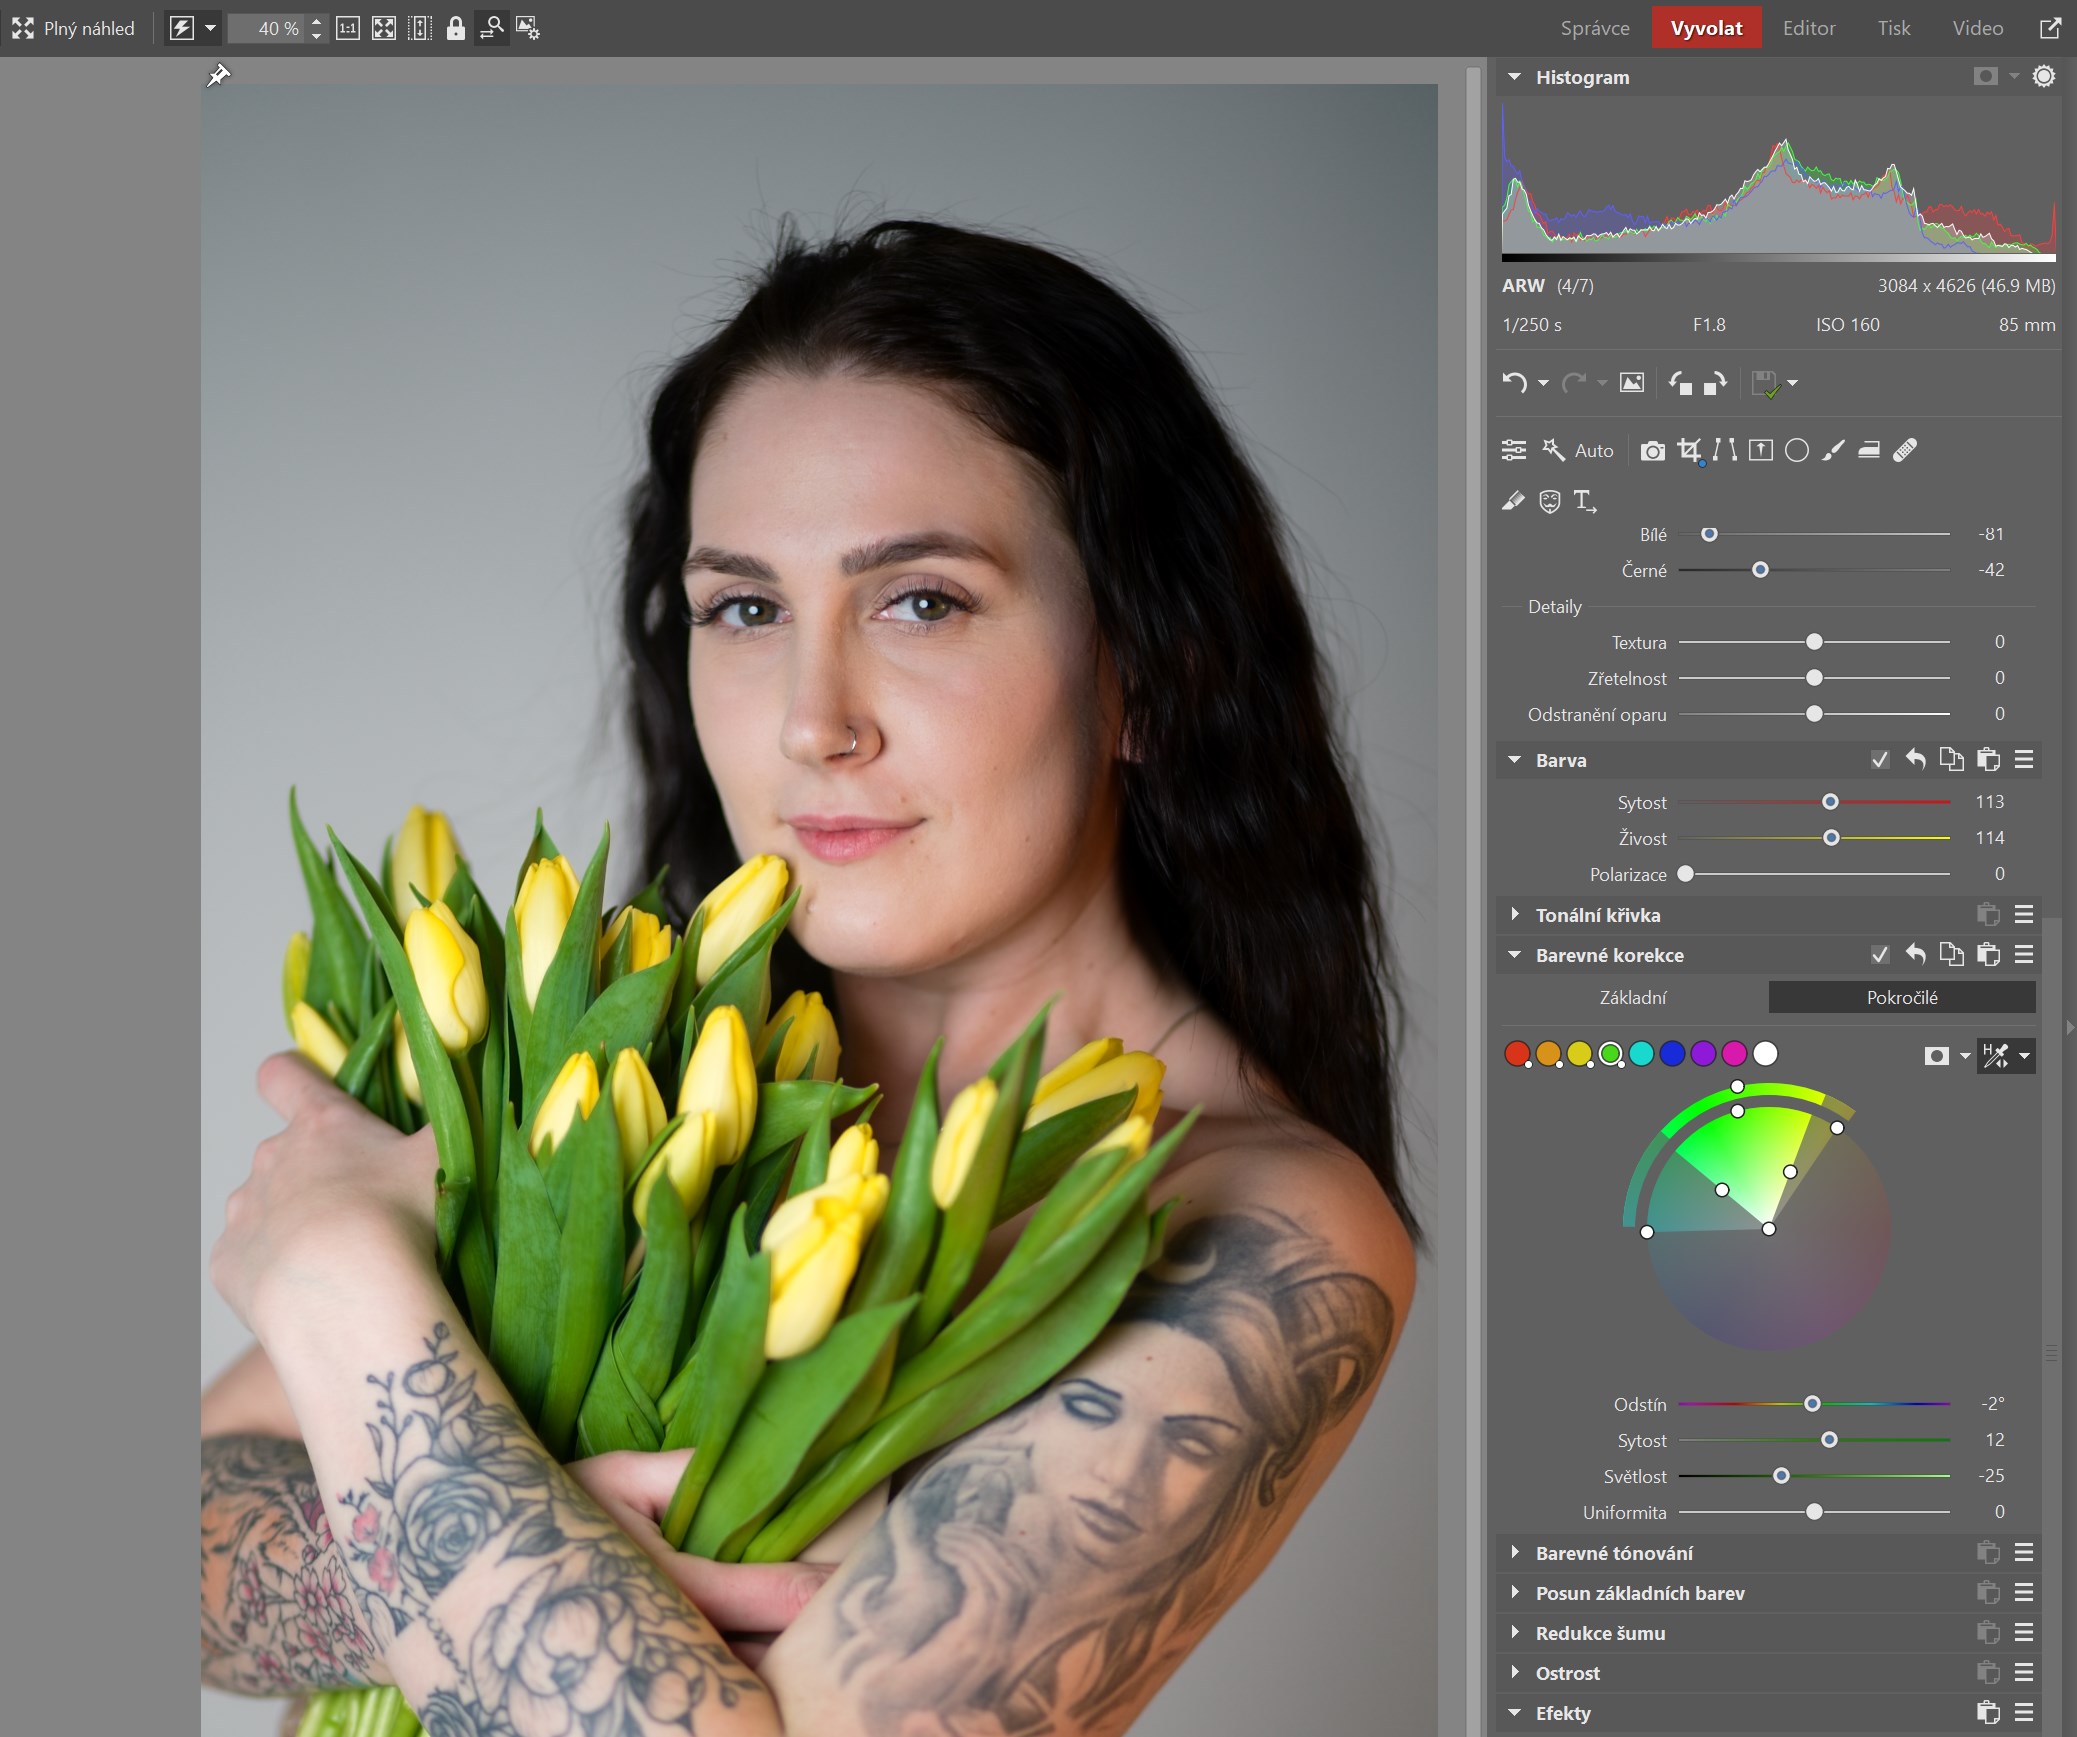The image size is (2077, 1737).
Task: Select the filter brush tool
Action: (1833, 450)
